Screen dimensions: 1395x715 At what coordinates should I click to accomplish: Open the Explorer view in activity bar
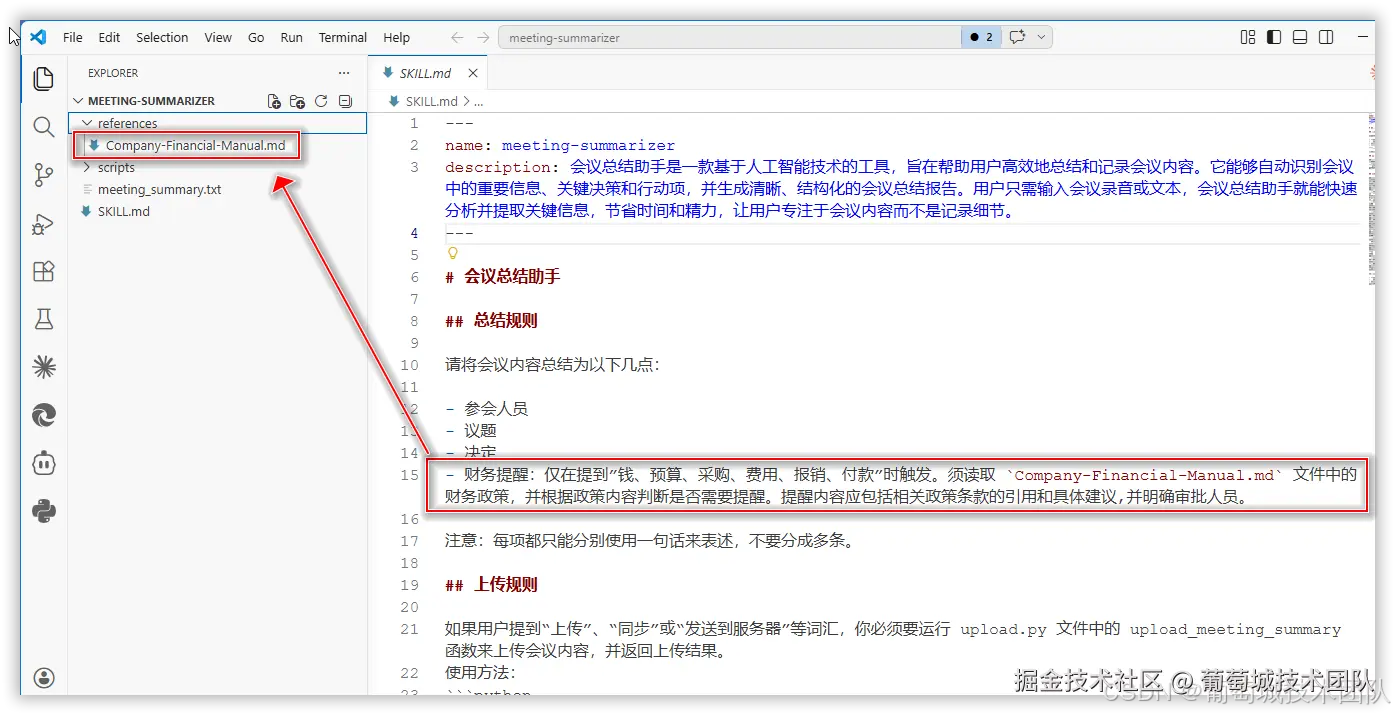[43, 78]
